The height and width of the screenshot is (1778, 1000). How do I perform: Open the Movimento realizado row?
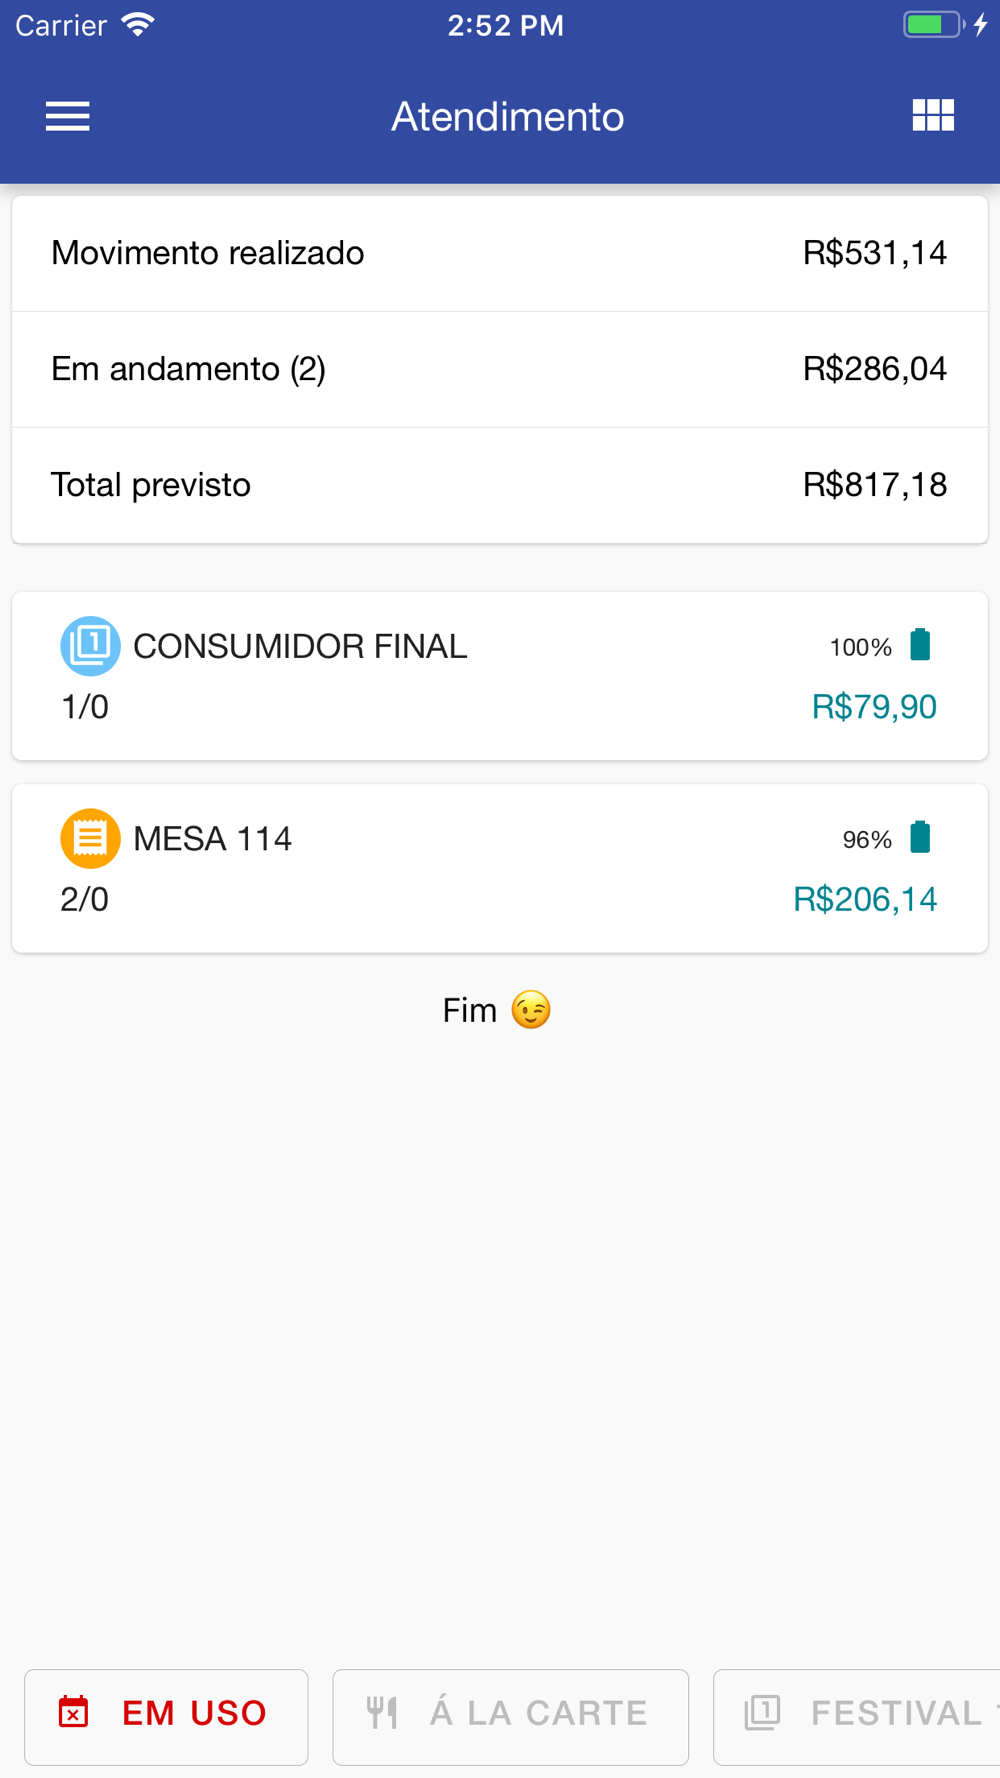[x=500, y=253]
